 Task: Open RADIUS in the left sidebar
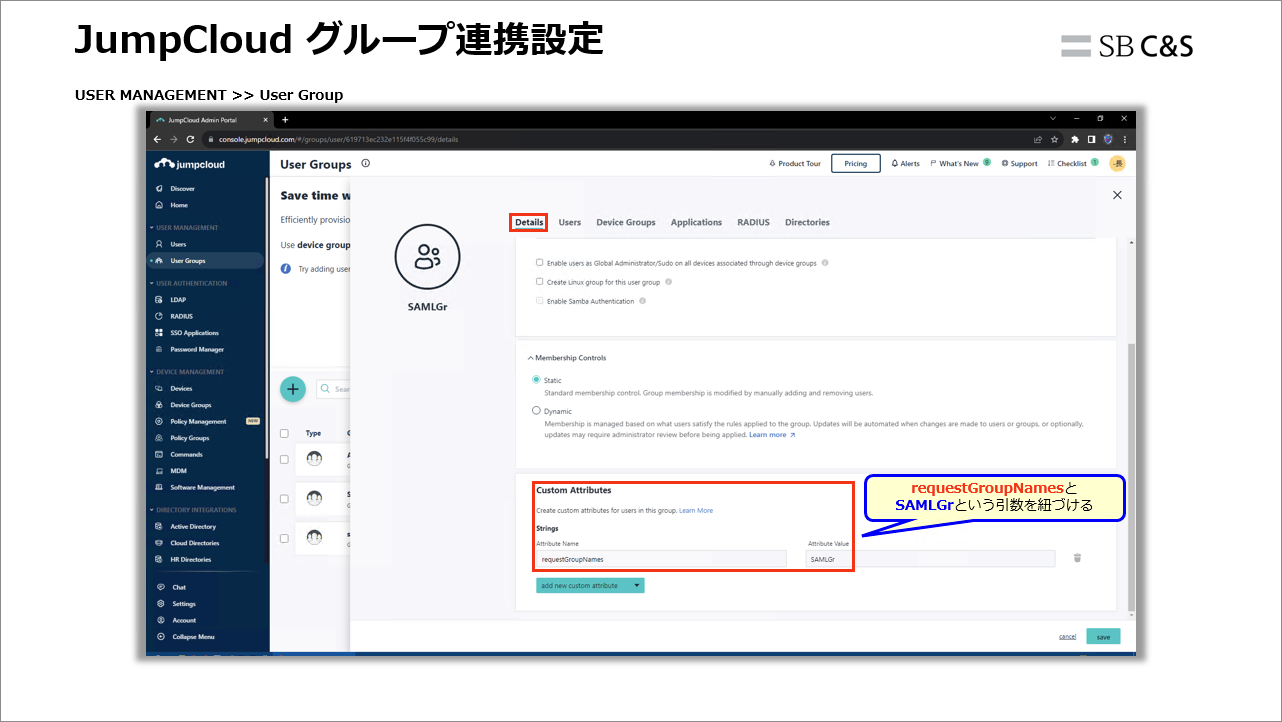coord(181,316)
